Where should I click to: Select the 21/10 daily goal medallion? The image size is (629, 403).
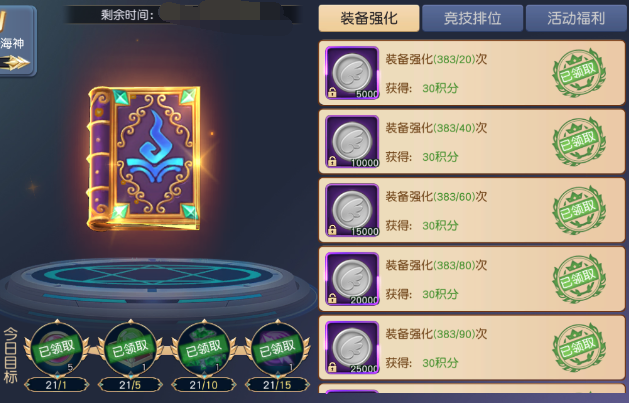(x=204, y=349)
